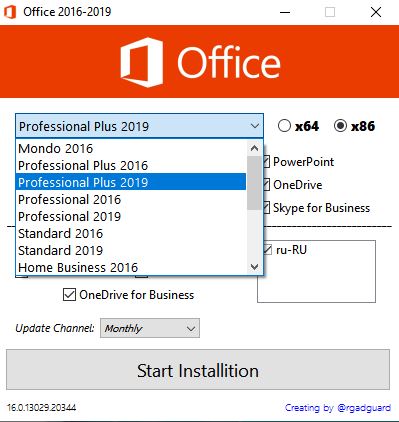Toggle the Skype for Business checkbox
Image resolution: width=399 pixels, height=422 pixels.
point(266,208)
